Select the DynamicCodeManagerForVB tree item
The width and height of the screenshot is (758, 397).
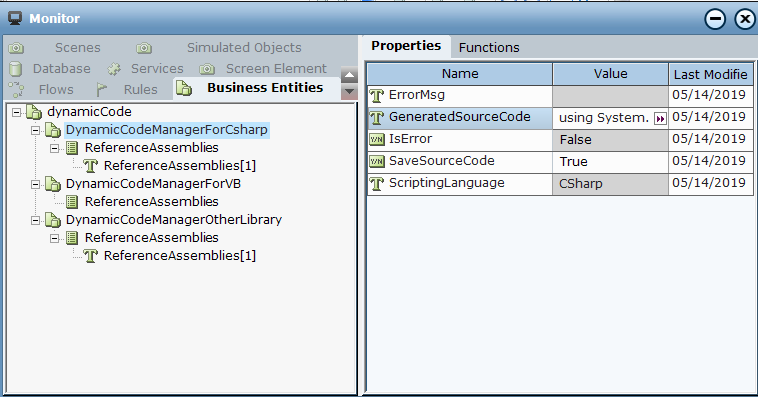[153, 184]
